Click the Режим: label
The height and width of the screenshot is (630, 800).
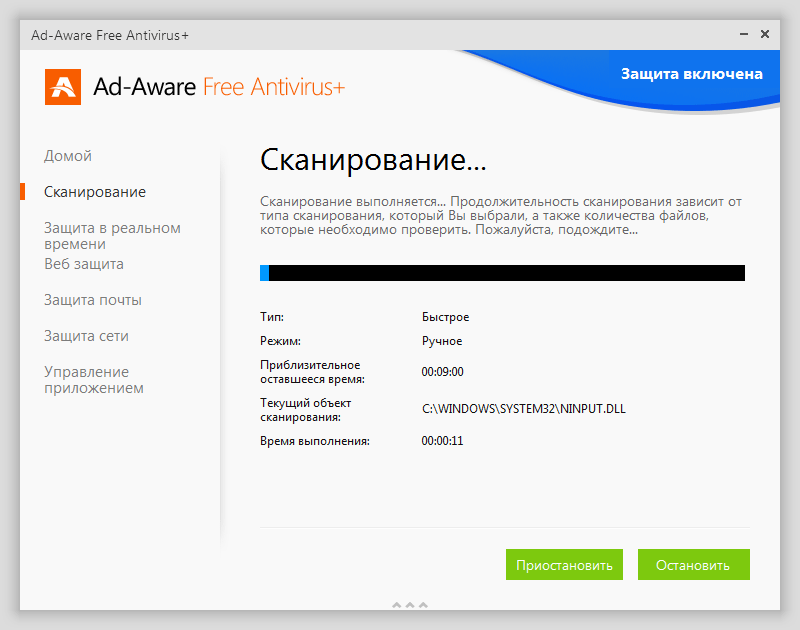(281, 341)
